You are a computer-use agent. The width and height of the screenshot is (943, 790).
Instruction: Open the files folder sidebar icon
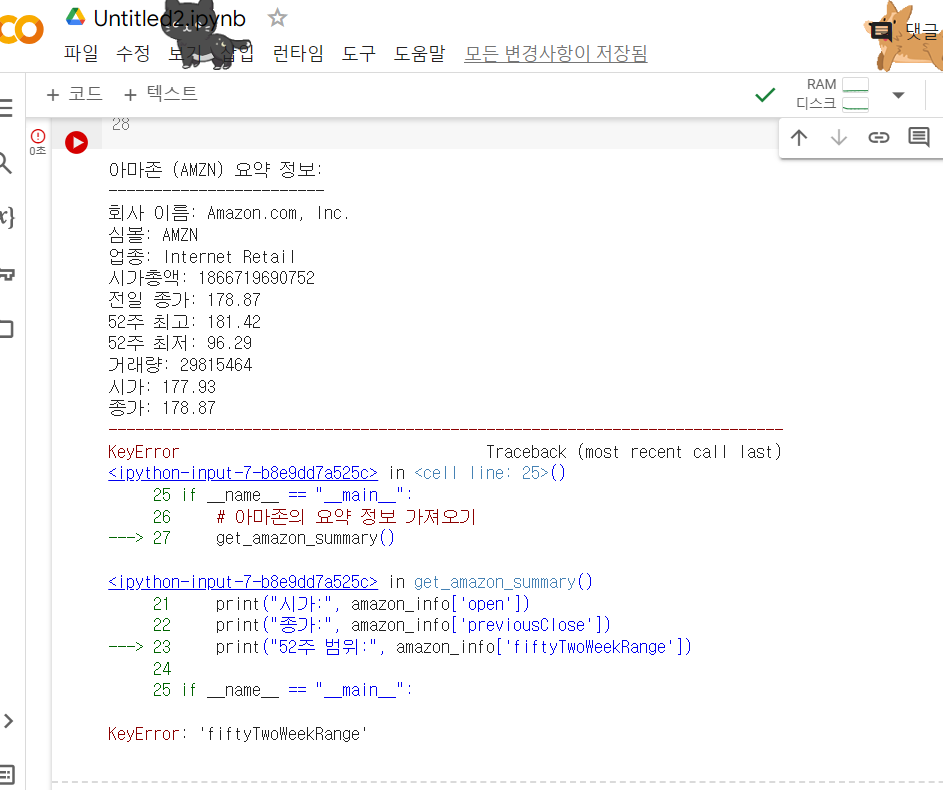7,329
